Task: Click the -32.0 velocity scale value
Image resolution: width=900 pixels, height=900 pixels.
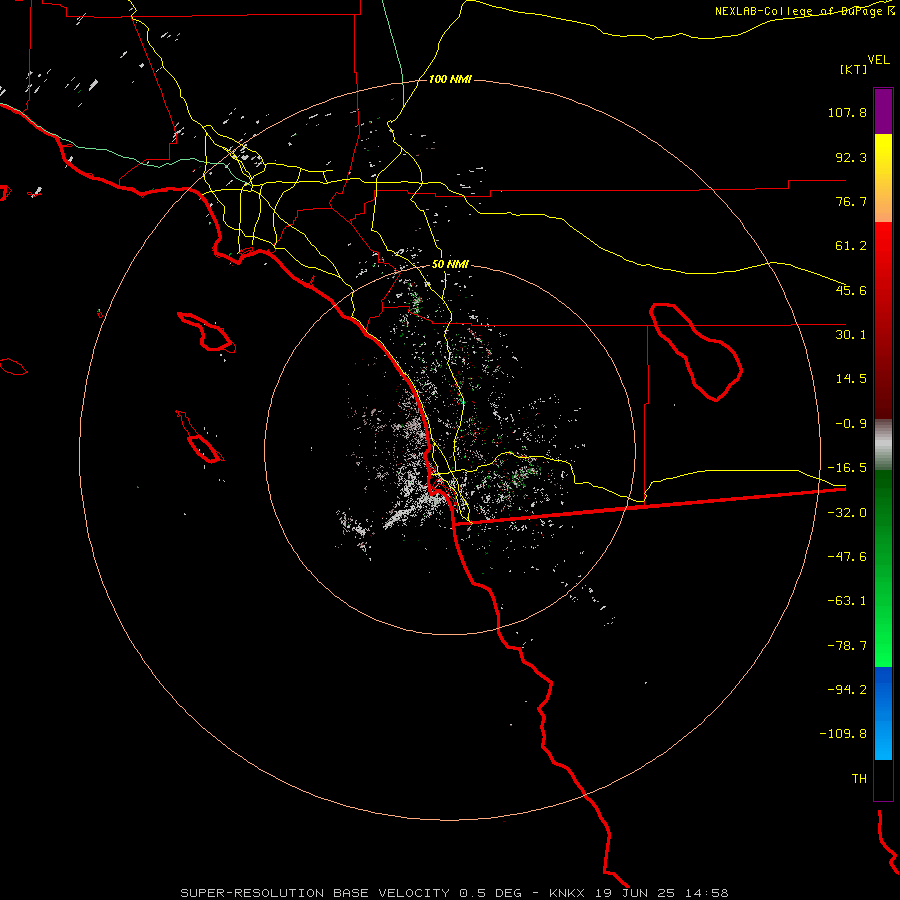Action: [847, 513]
